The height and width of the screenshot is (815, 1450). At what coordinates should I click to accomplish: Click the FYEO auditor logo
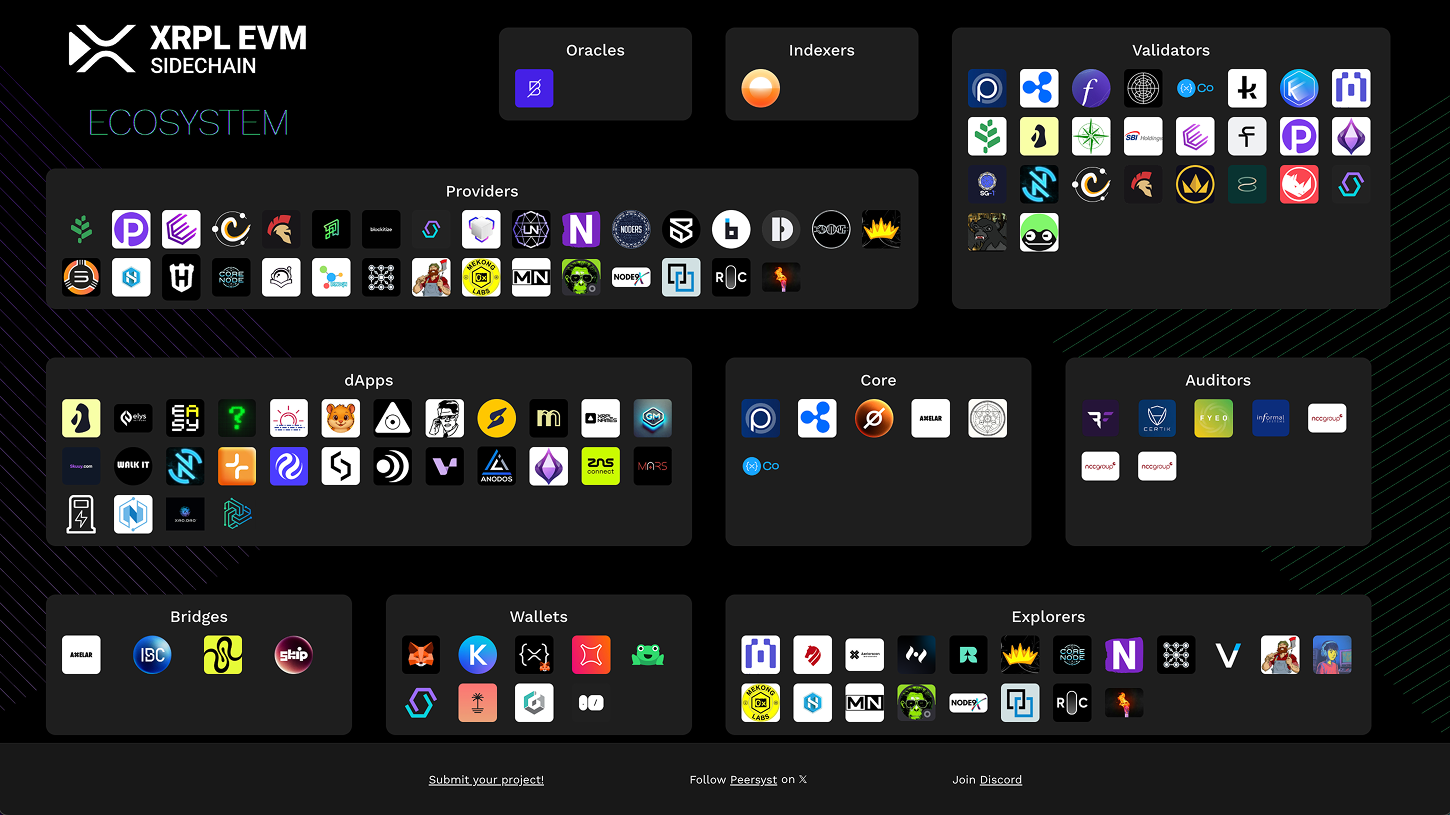1213,418
